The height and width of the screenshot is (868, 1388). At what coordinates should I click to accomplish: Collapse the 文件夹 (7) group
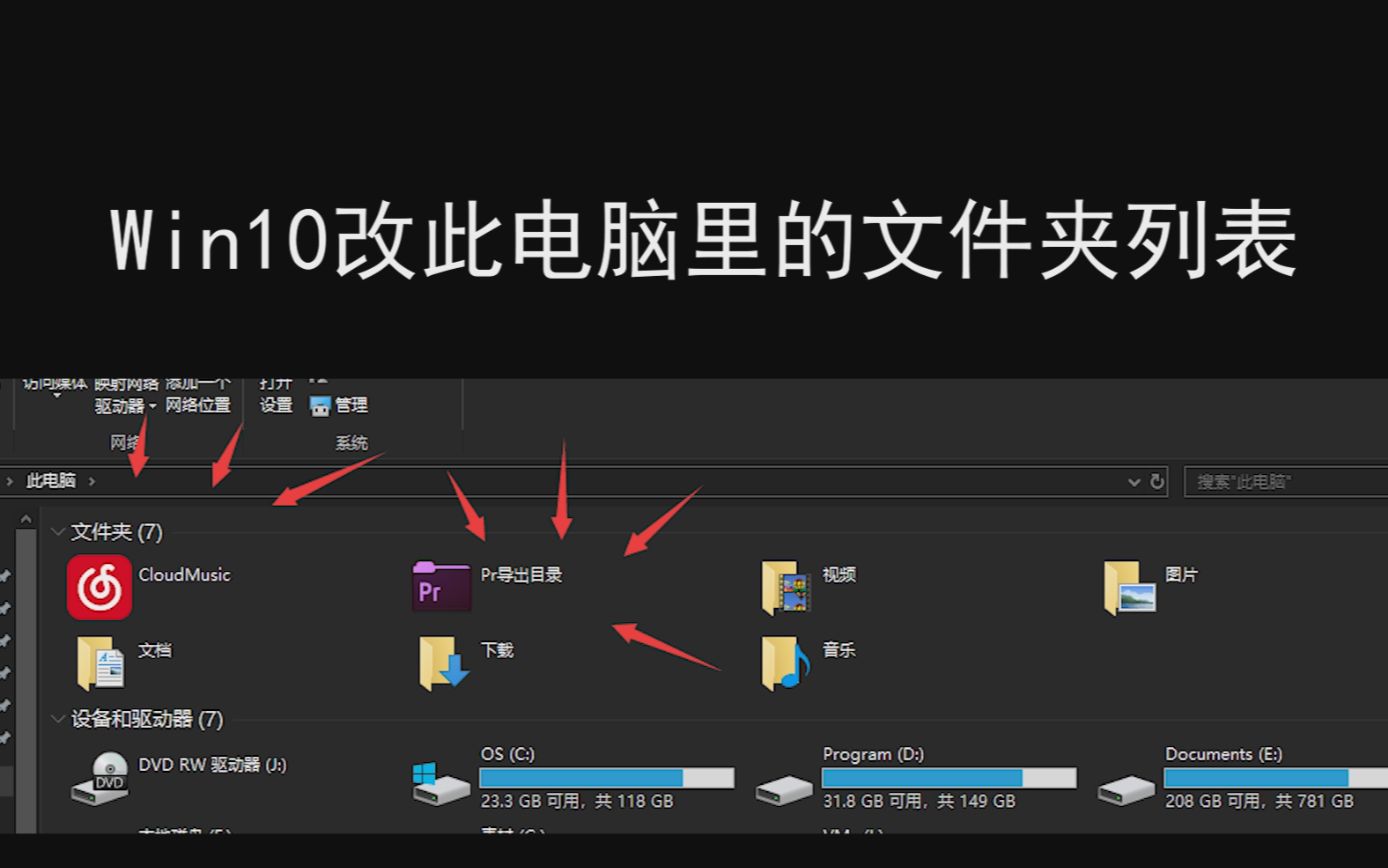point(57,531)
